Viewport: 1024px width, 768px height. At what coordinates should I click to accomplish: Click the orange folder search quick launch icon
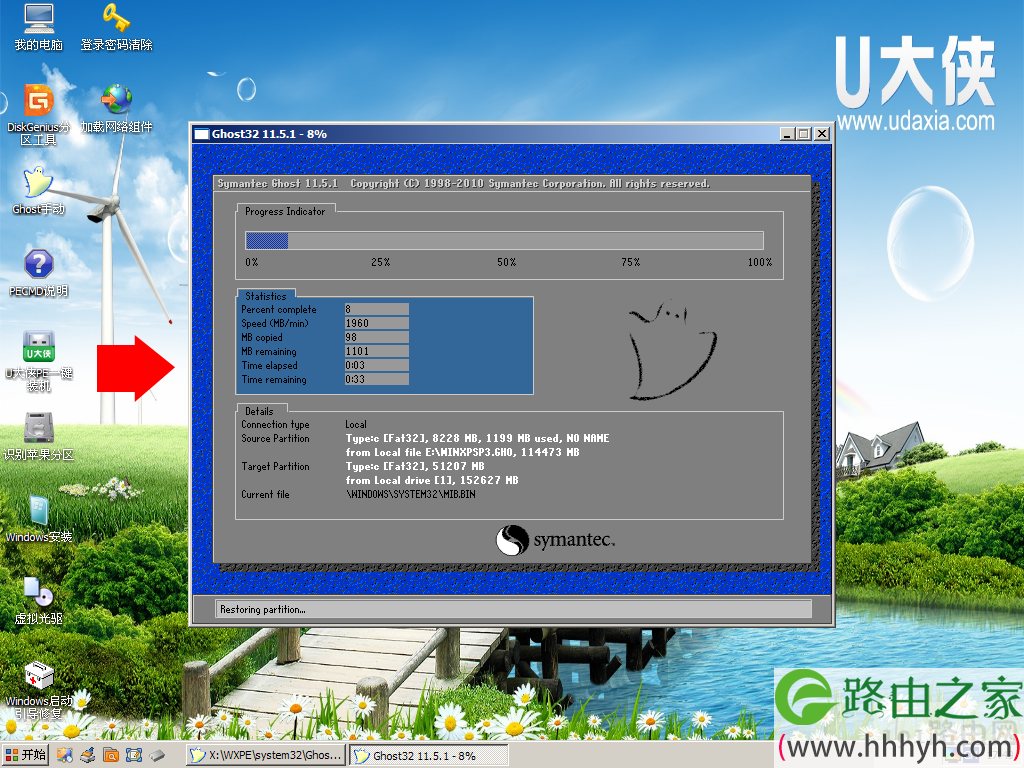[110, 756]
